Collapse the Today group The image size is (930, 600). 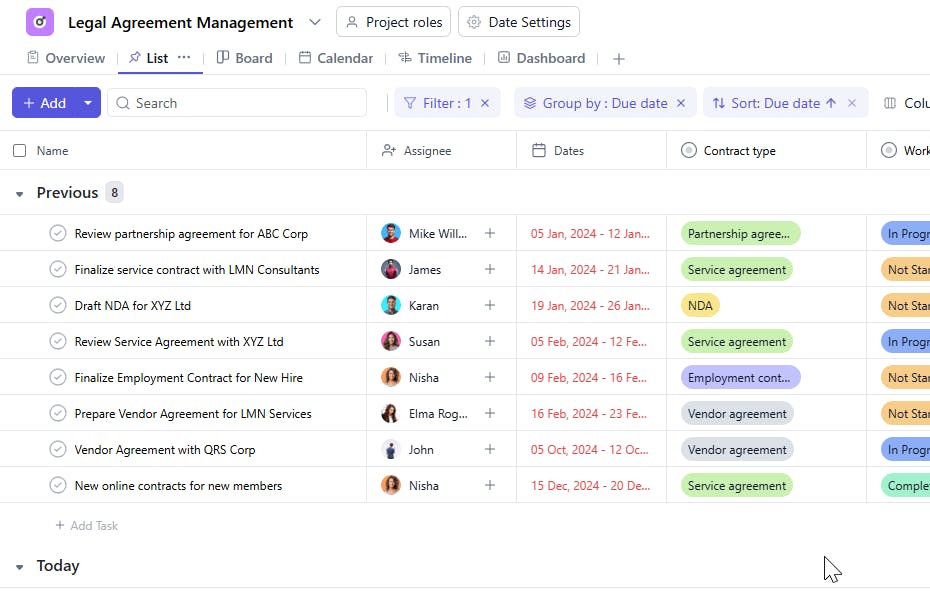pos(19,567)
